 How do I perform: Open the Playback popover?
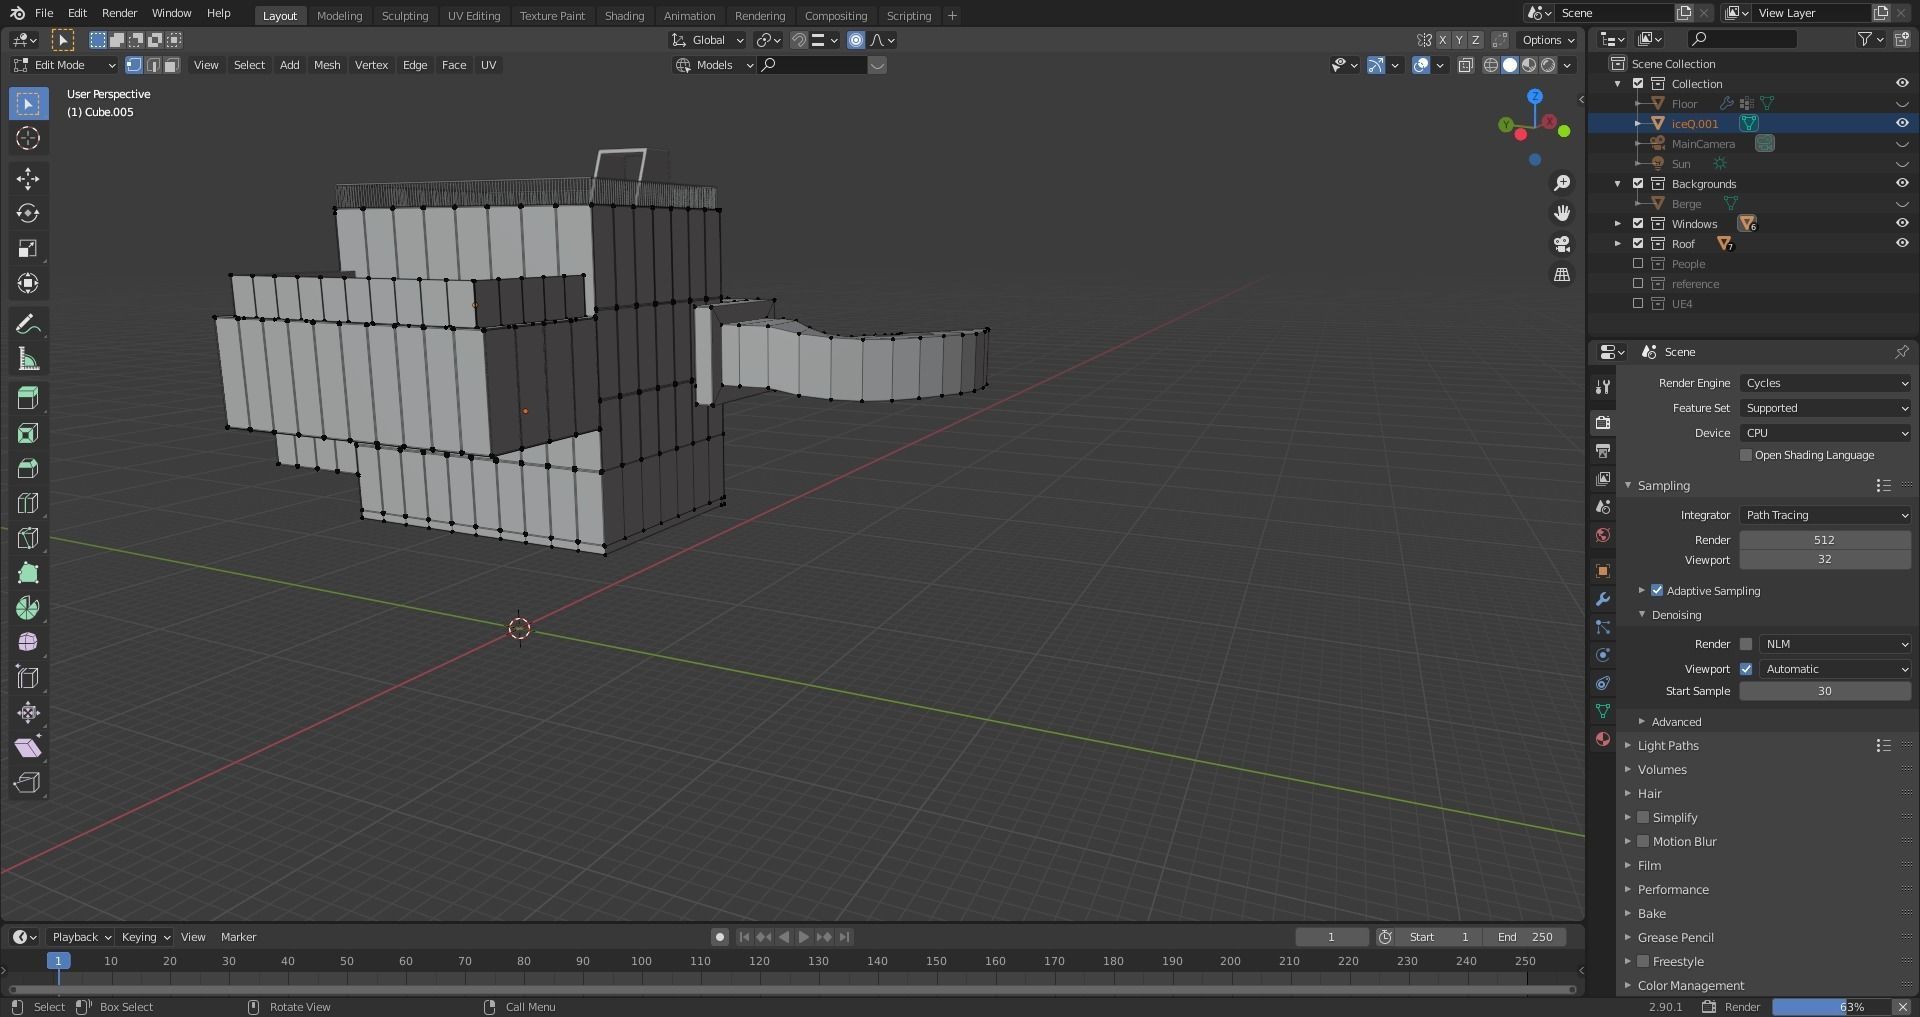point(81,938)
